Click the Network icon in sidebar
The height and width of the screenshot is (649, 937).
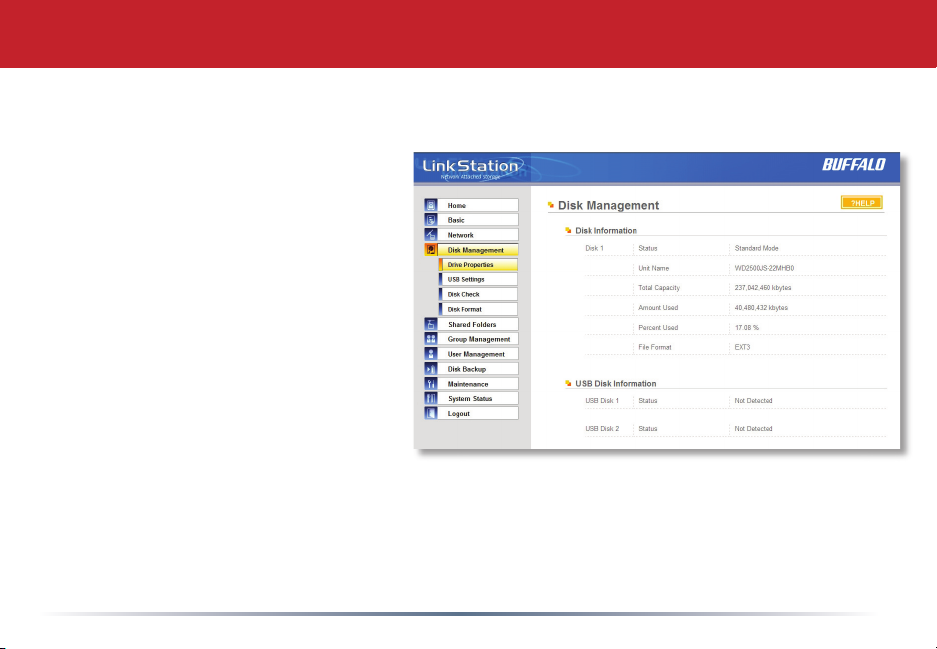pos(431,235)
